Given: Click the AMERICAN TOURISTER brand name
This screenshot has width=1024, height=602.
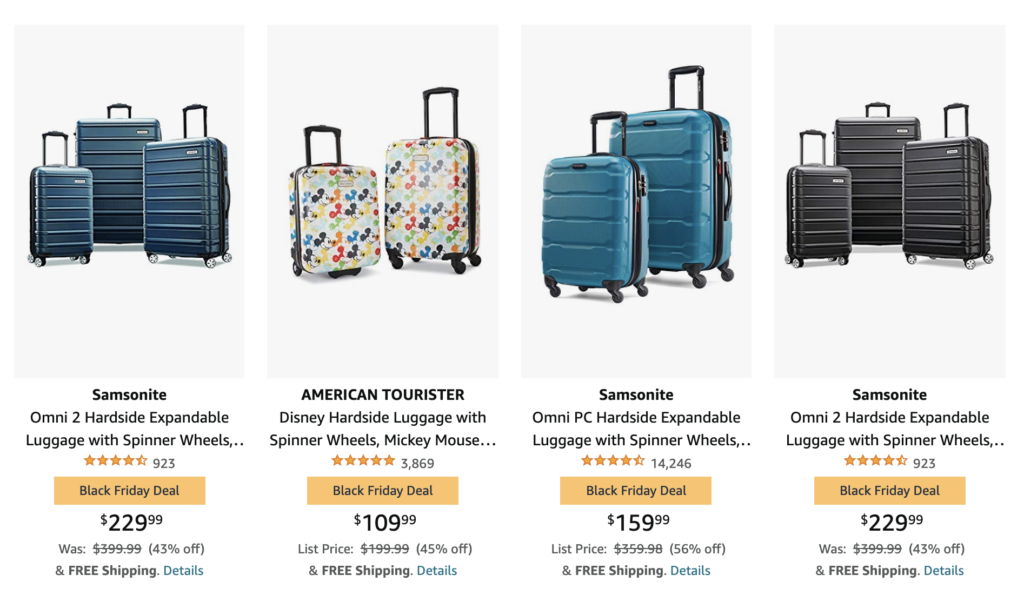Looking at the screenshot, I should tap(382, 395).
